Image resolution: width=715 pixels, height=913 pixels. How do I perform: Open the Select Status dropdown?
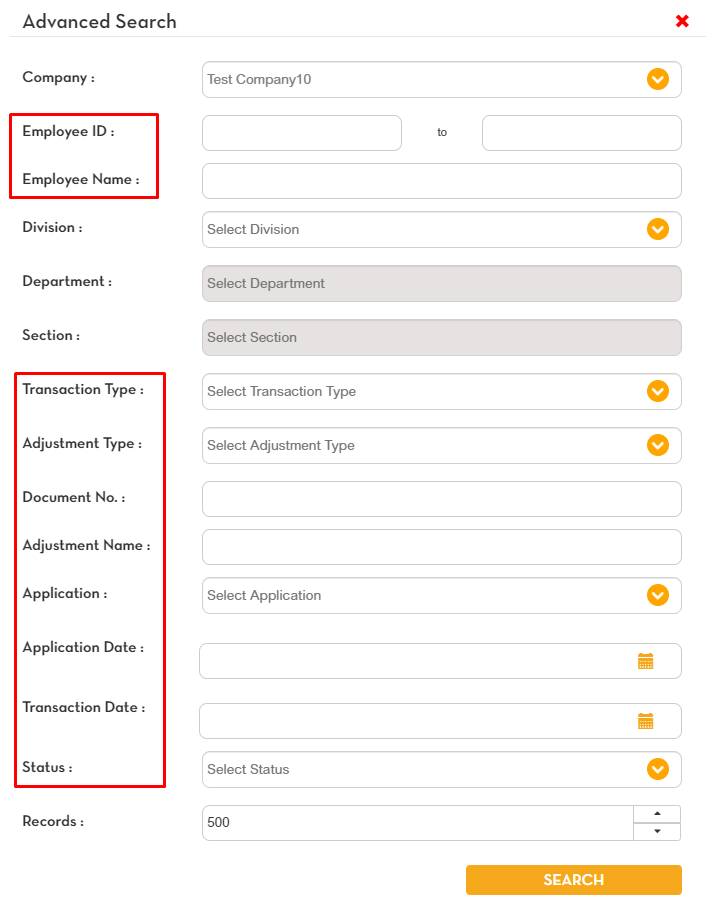(441, 769)
